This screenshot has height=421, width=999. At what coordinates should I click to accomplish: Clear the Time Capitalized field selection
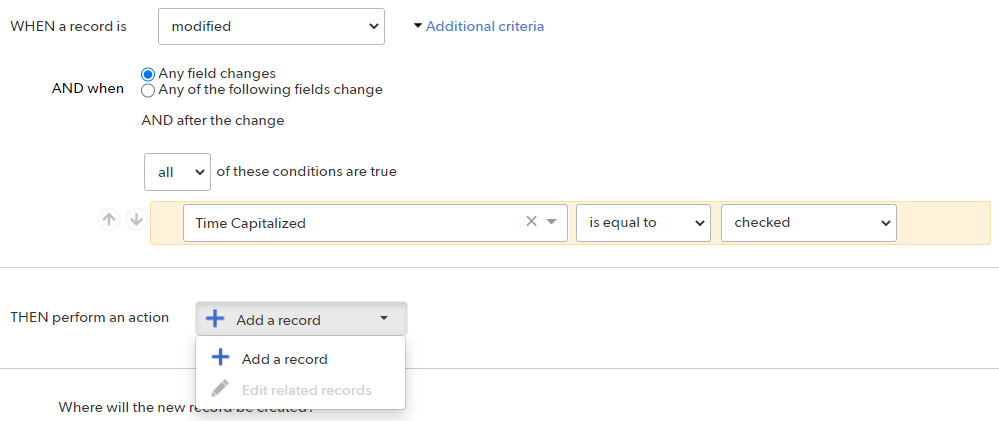[531, 222]
